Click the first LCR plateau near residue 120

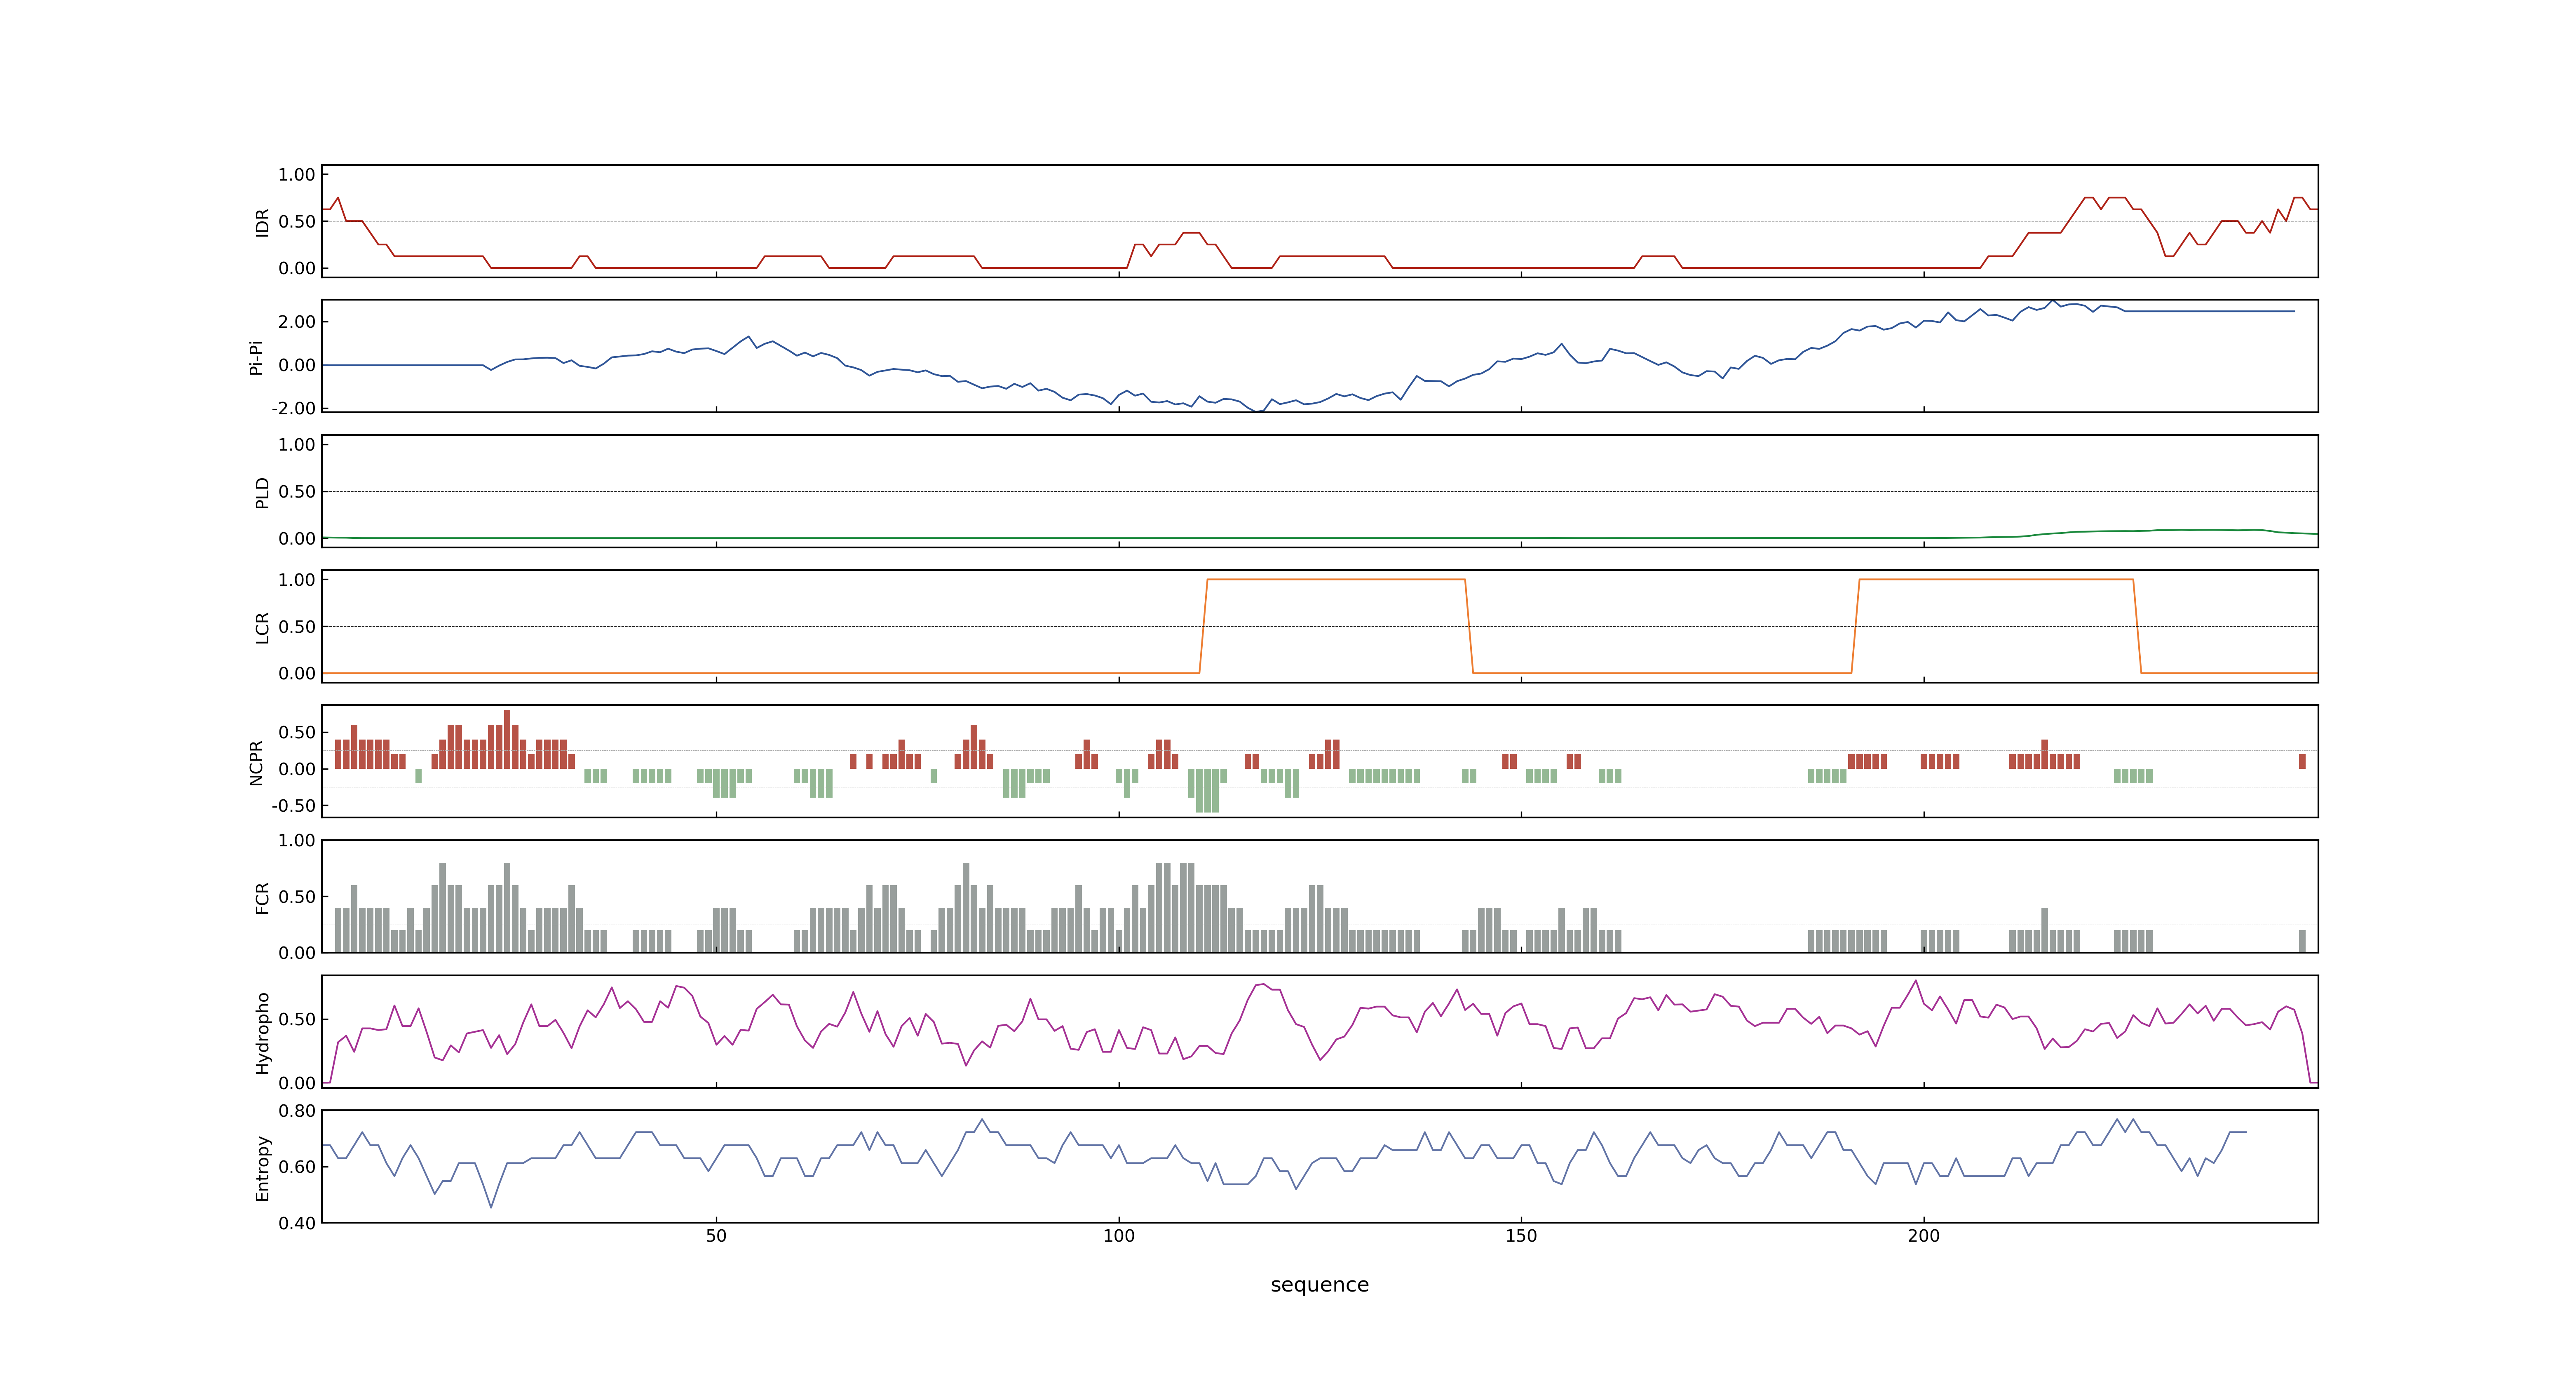point(1336,579)
